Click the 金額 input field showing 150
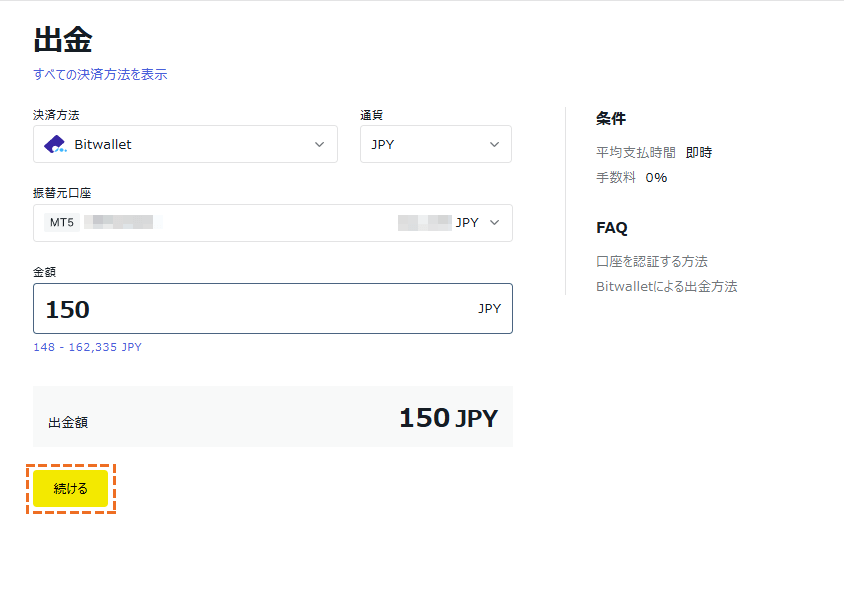This screenshot has height=600, width=844. (x=272, y=308)
